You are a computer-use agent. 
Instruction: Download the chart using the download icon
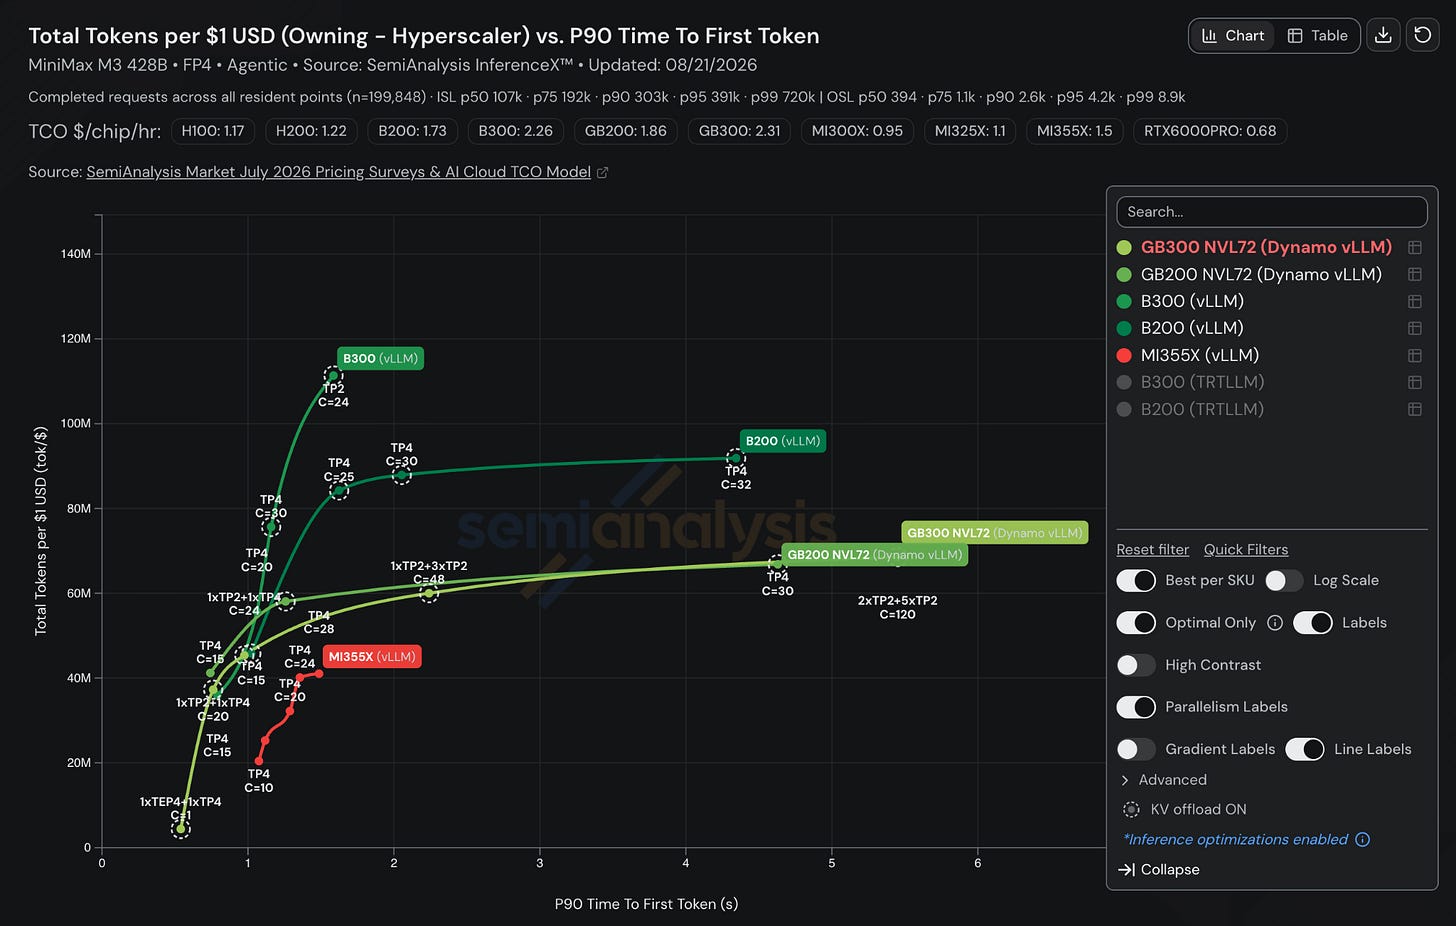1383,35
